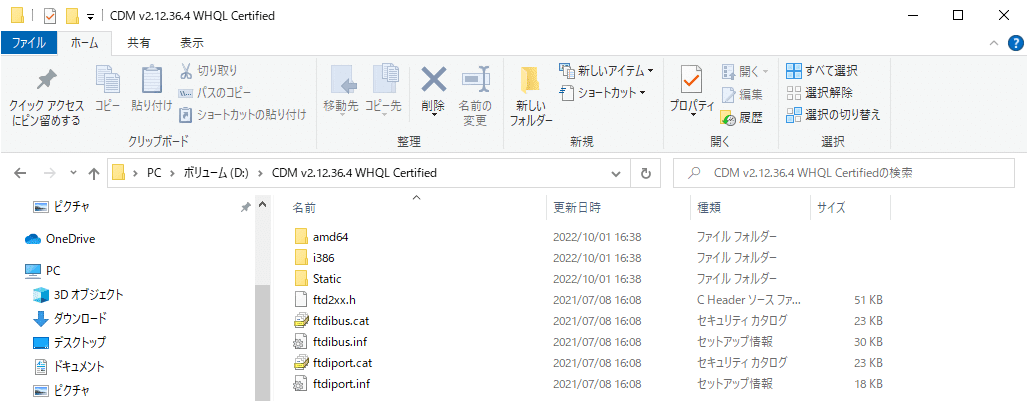Click the navigation pane scrollbar up arrow
Image resolution: width=1028 pixels, height=401 pixels.
[262, 206]
